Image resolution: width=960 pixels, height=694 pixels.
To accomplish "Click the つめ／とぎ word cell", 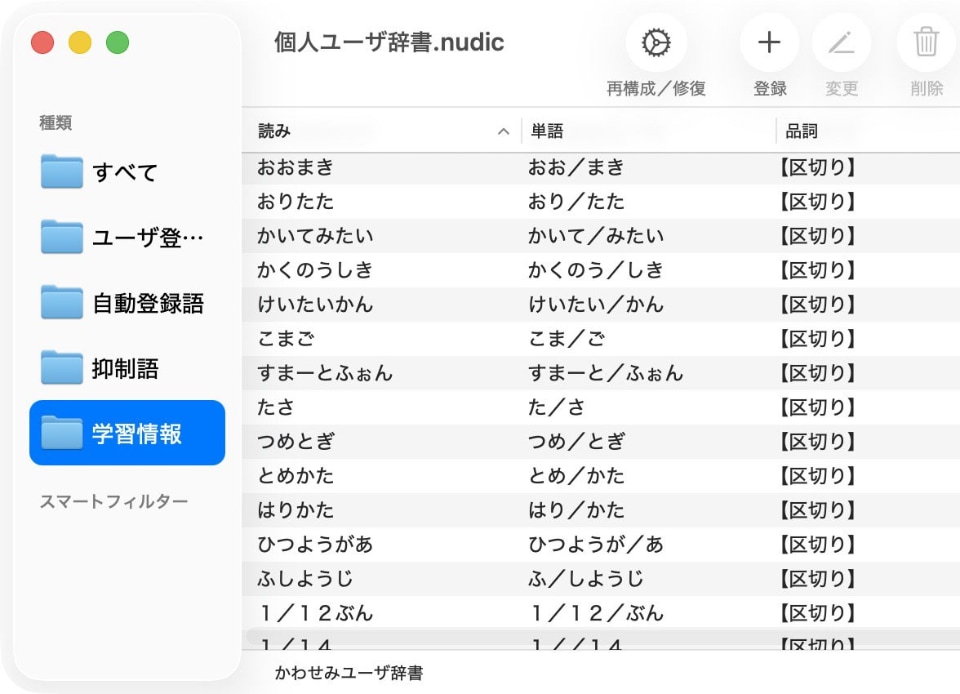I will click(577, 442).
